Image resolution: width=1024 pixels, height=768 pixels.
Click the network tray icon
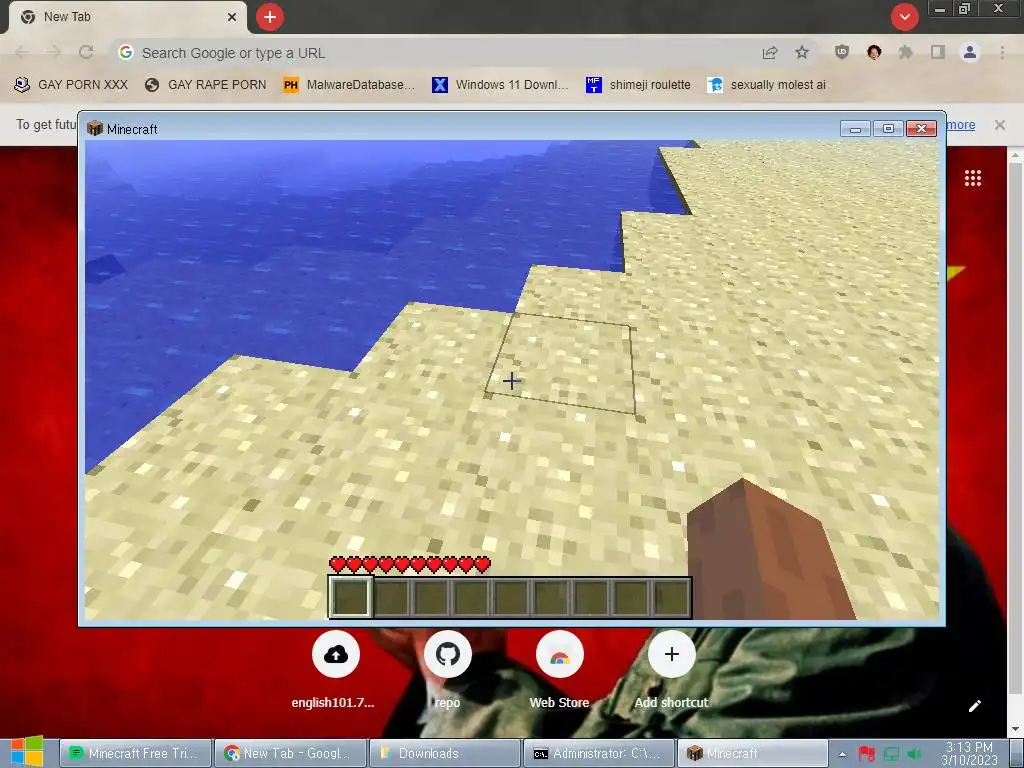pyautogui.click(x=891, y=754)
